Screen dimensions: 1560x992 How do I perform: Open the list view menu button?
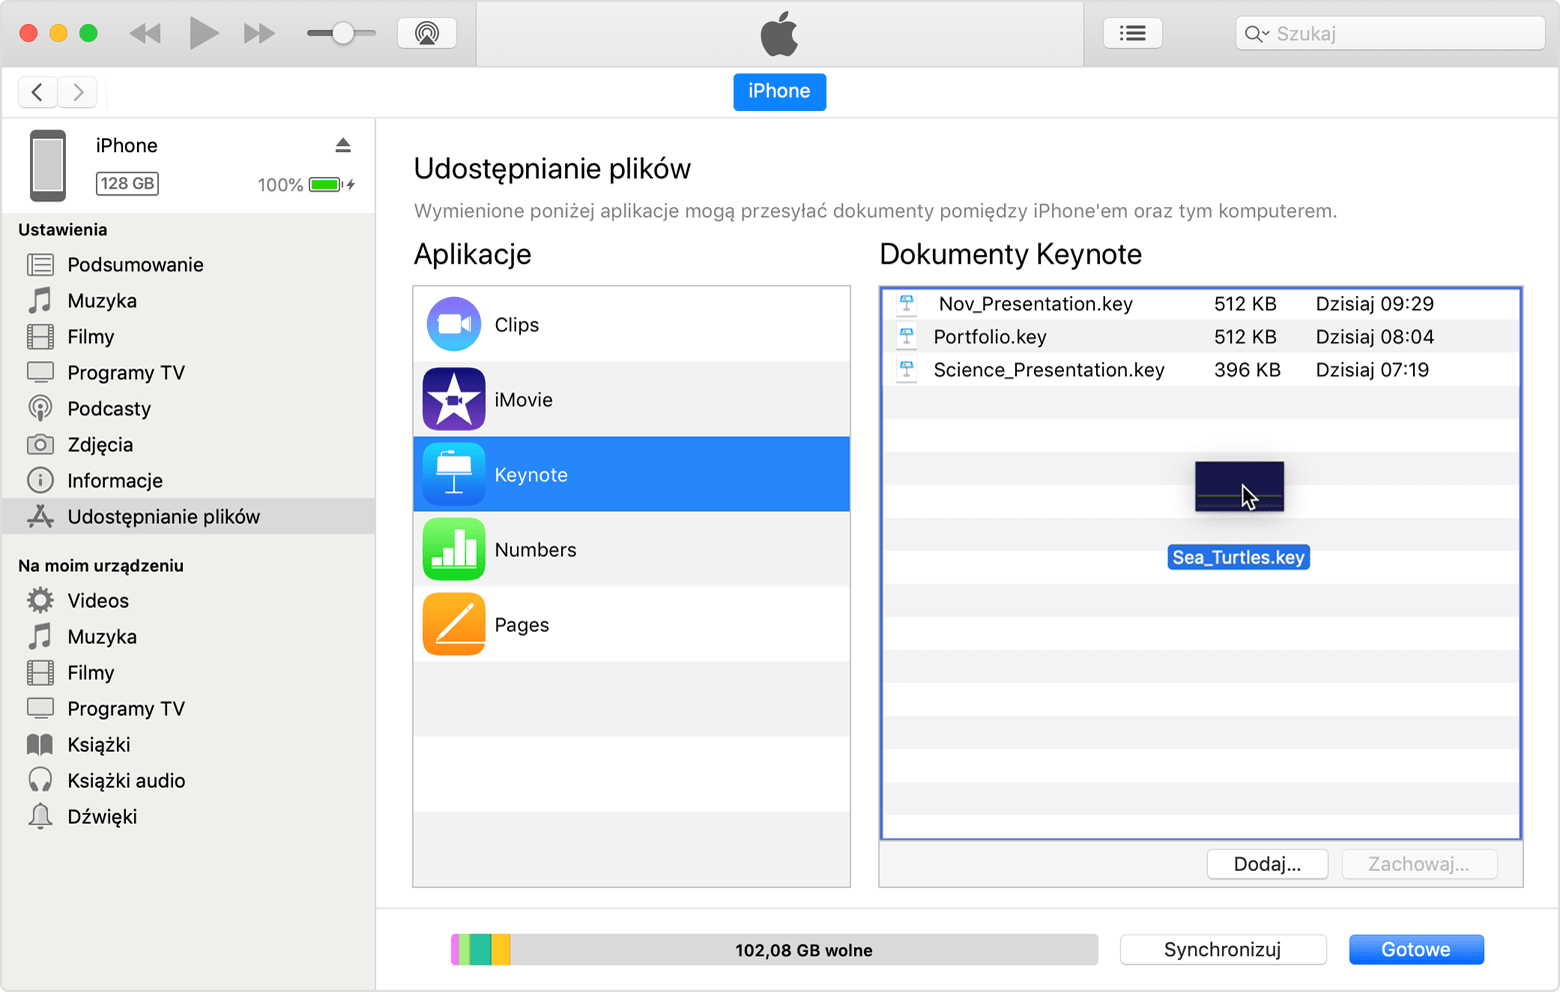click(1132, 33)
